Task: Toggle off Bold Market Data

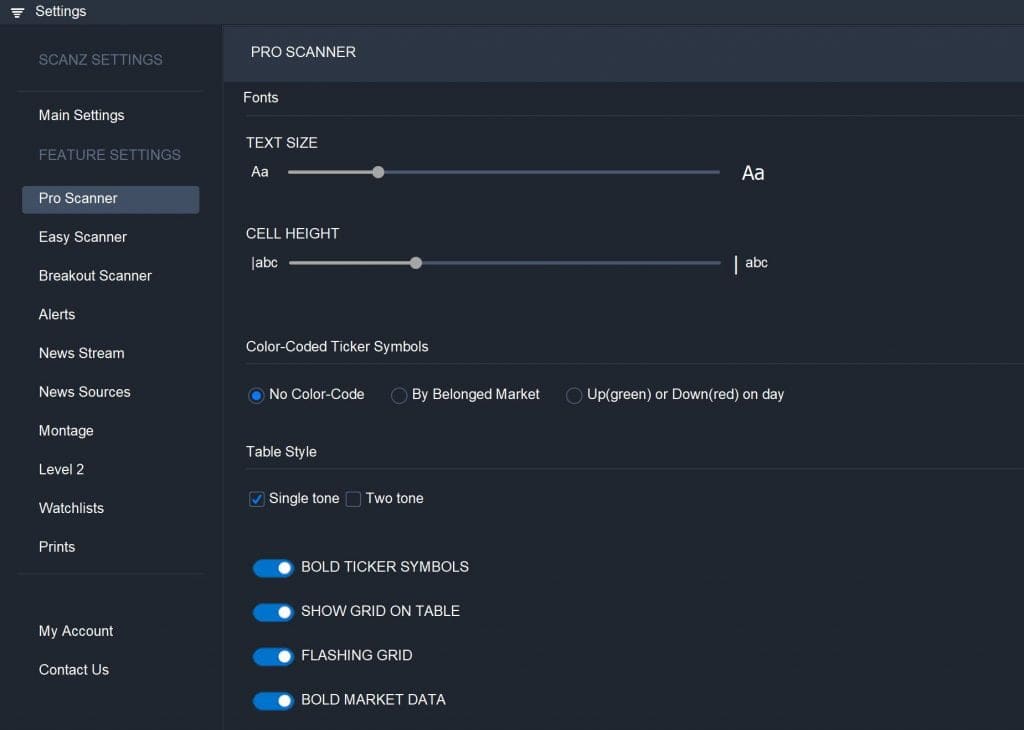Action: click(x=272, y=700)
